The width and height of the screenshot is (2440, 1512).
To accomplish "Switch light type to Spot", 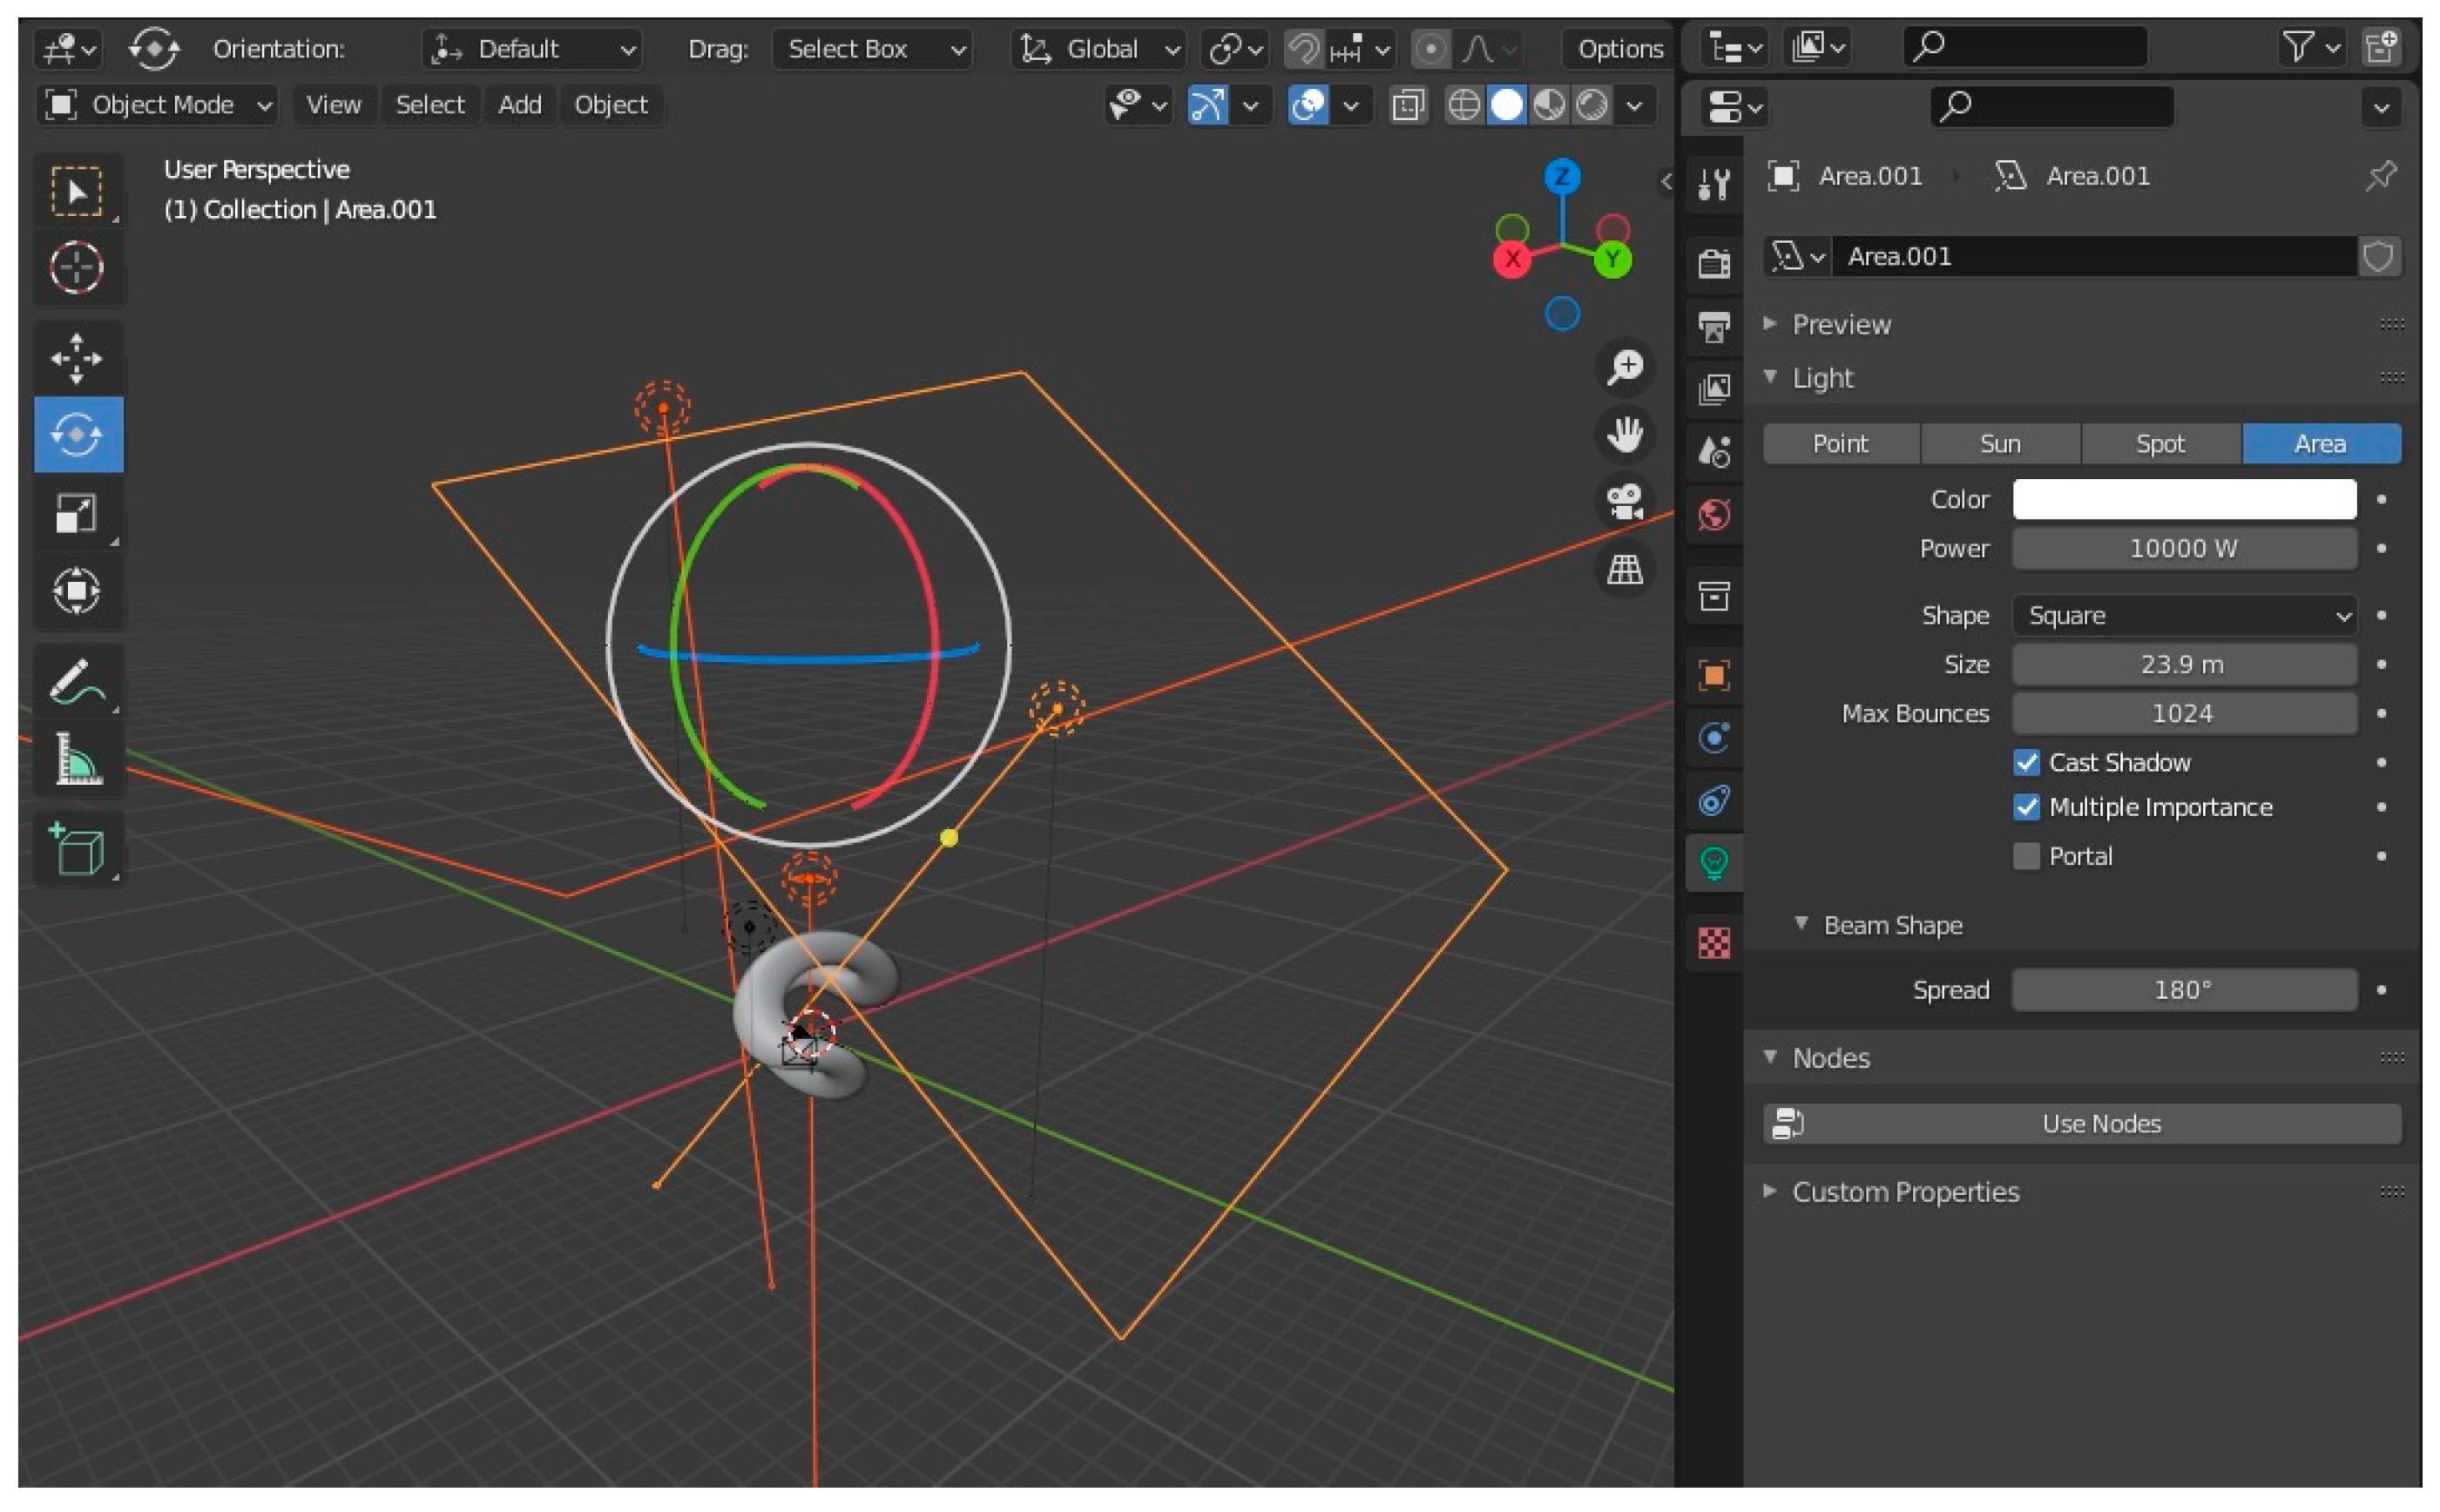I will coord(2160,444).
